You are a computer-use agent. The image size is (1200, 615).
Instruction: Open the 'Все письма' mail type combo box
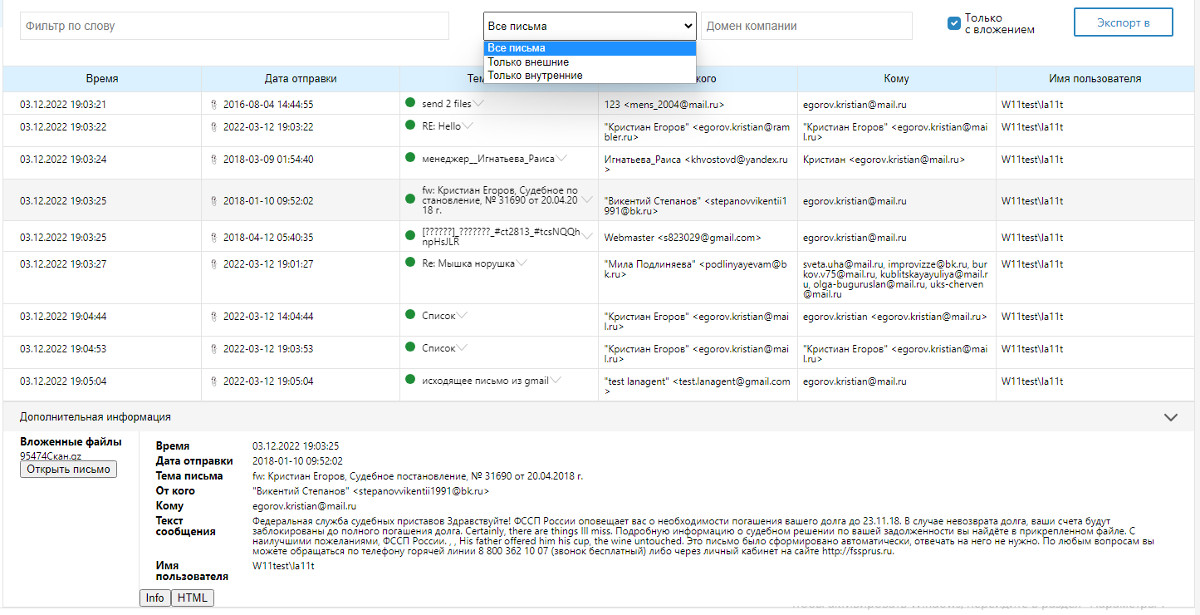[x=589, y=26]
